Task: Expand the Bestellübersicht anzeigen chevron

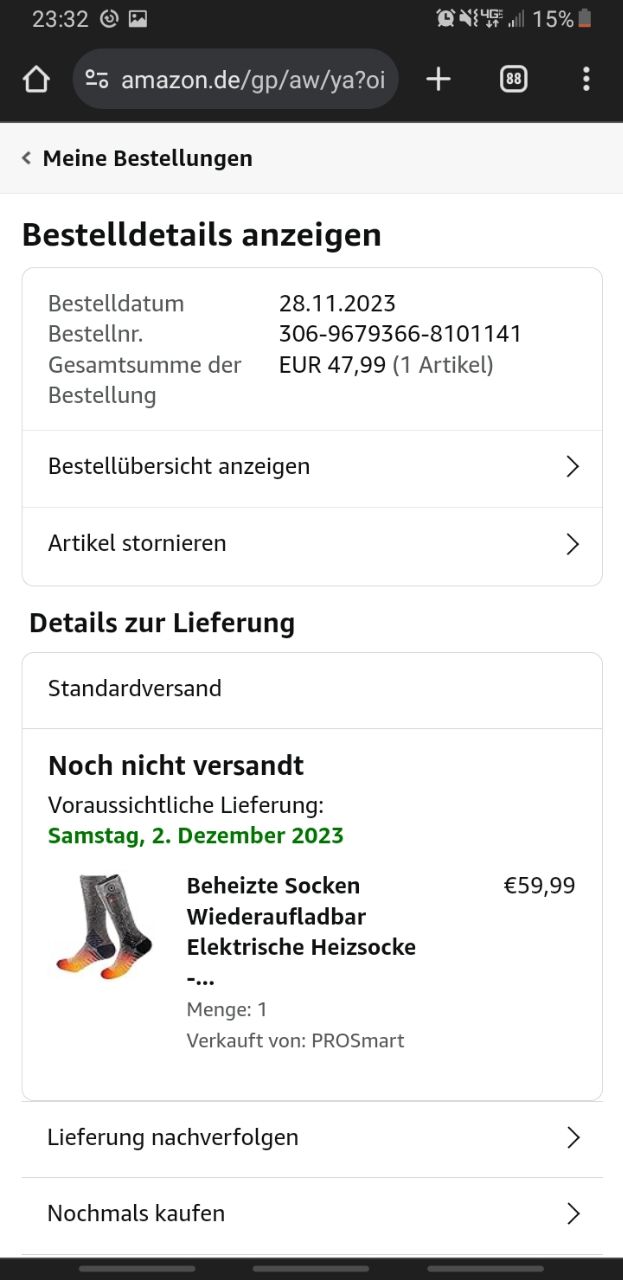Action: pyautogui.click(x=572, y=467)
